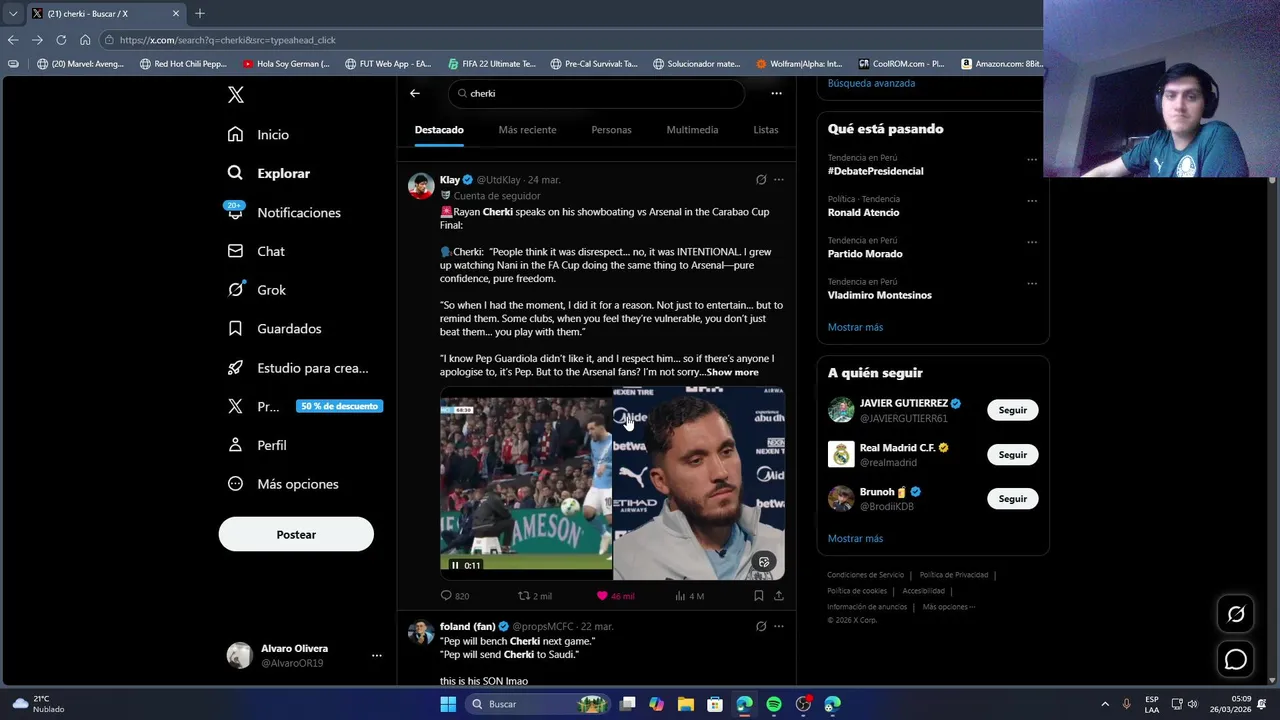View analytics of Klay's post (4 M)
The image size is (1280, 720).
pos(689,596)
